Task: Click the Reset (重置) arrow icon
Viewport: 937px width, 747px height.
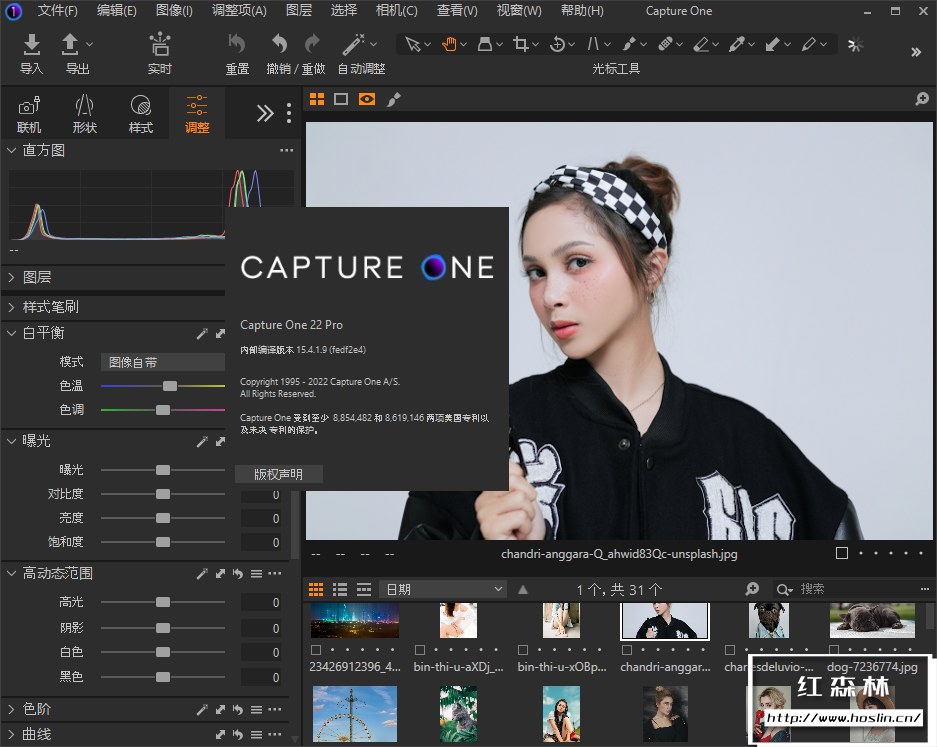Action: pos(237,44)
